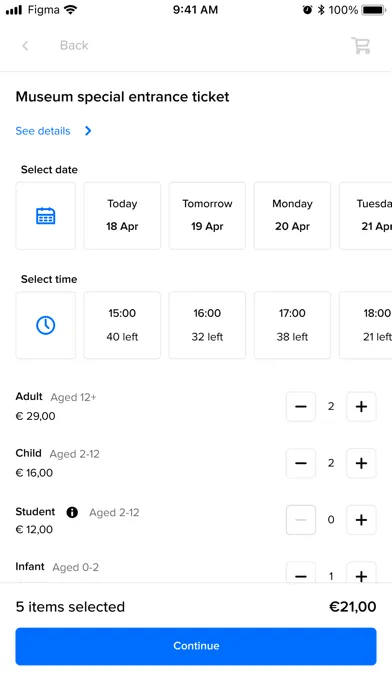This screenshot has height=696, width=392.
Task: Choose the 17:00 time slot
Action: [292, 325]
